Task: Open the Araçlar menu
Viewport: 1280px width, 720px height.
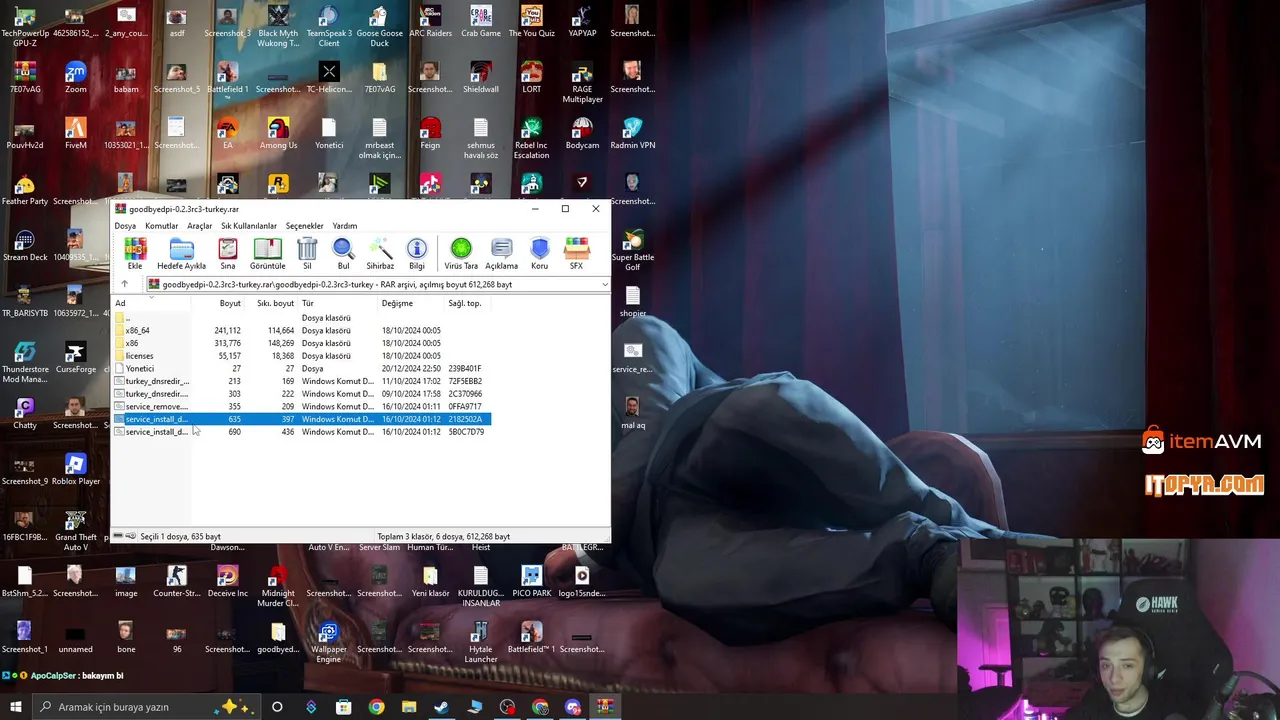Action: click(200, 226)
